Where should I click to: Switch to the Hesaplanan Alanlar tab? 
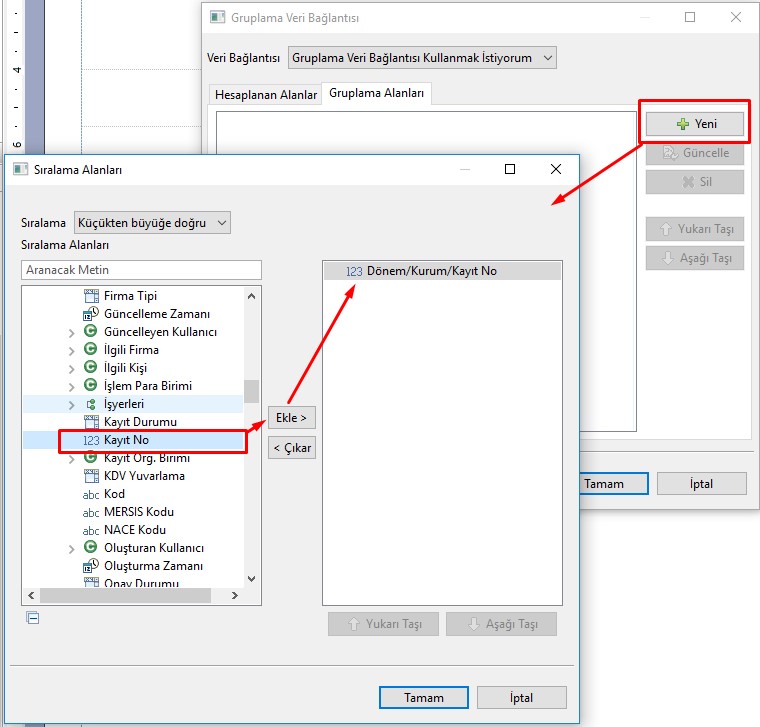[x=265, y=95]
